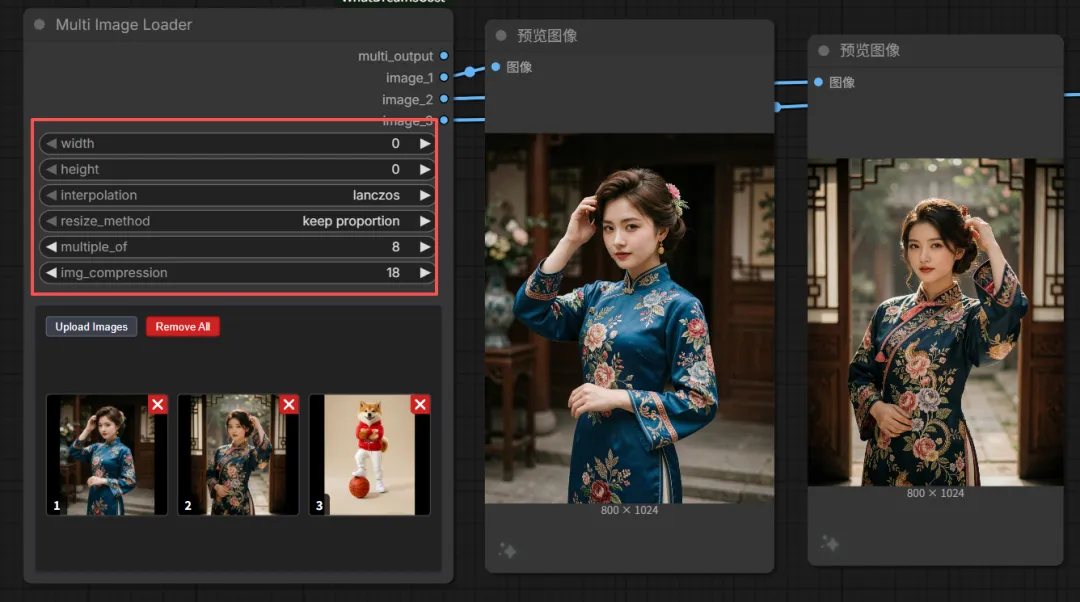
Task: Select thumbnail 3 of the Shiba dog
Action: [370, 455]
